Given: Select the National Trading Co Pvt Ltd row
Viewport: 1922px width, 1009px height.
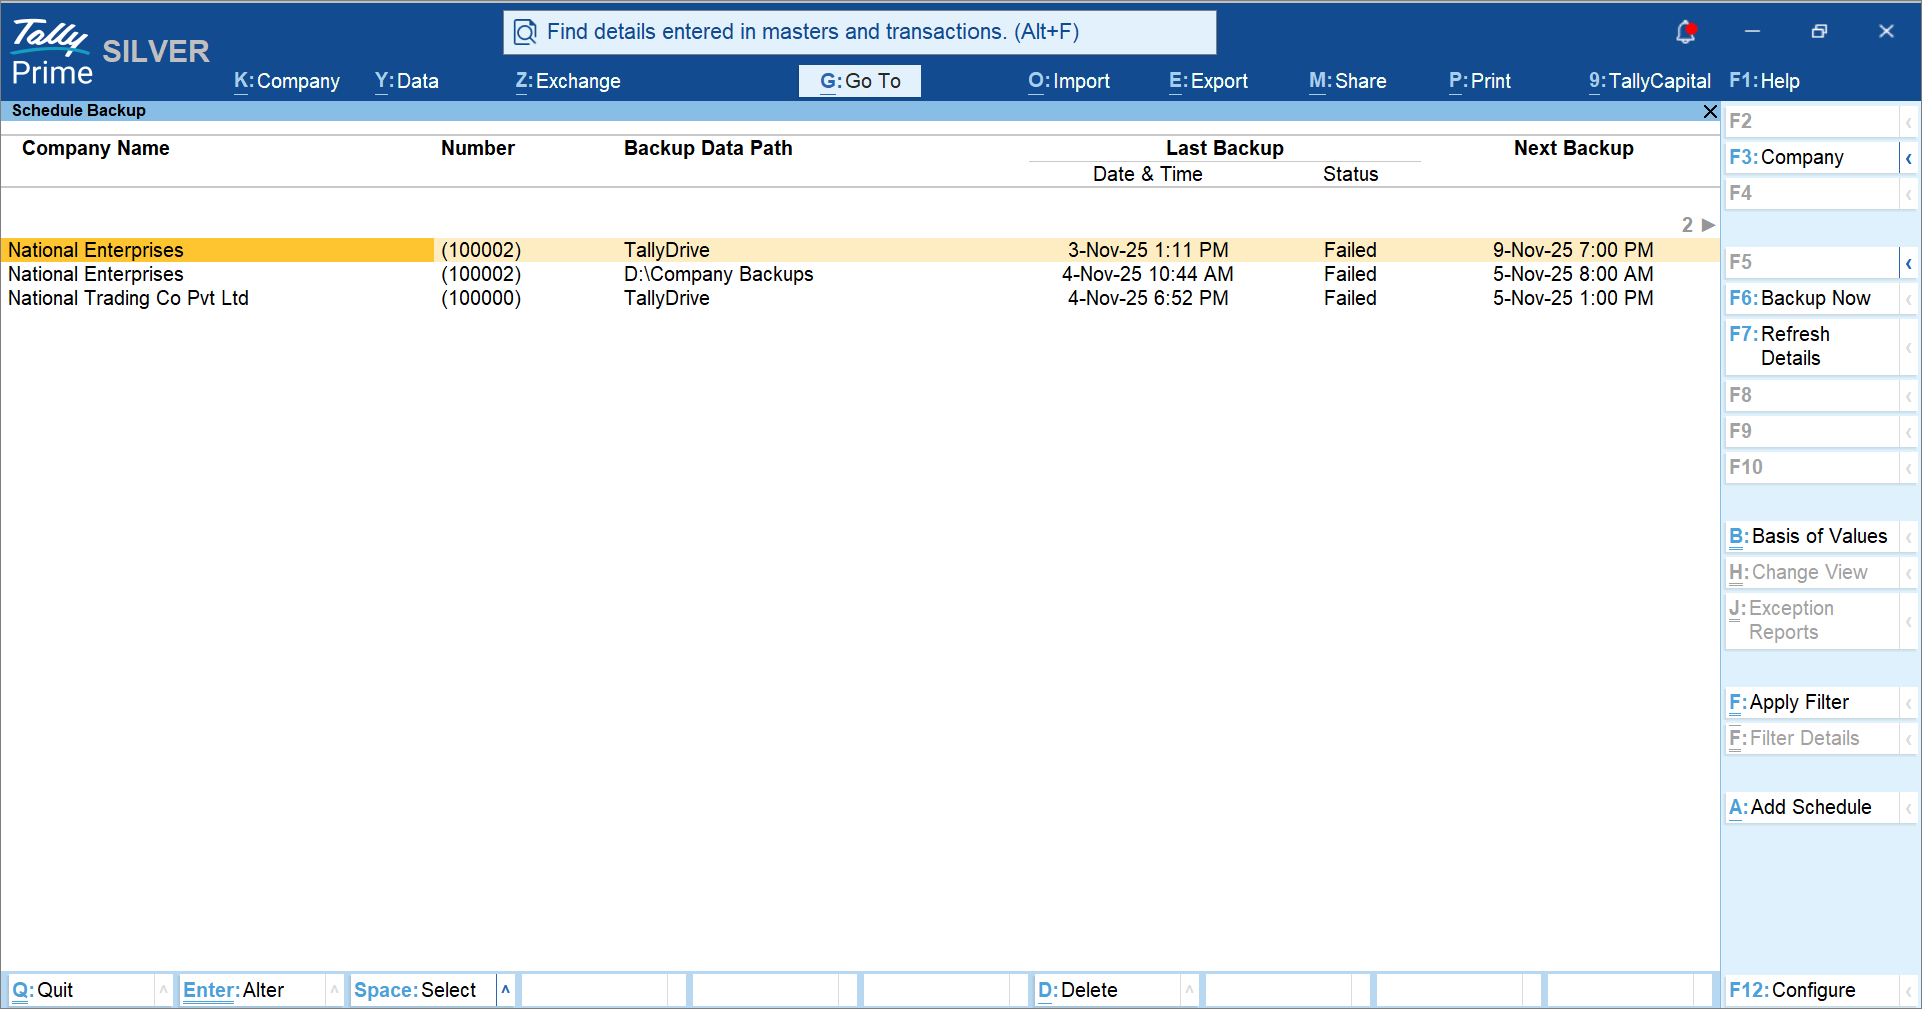Looking at the screenshot, I should point(128,298).
